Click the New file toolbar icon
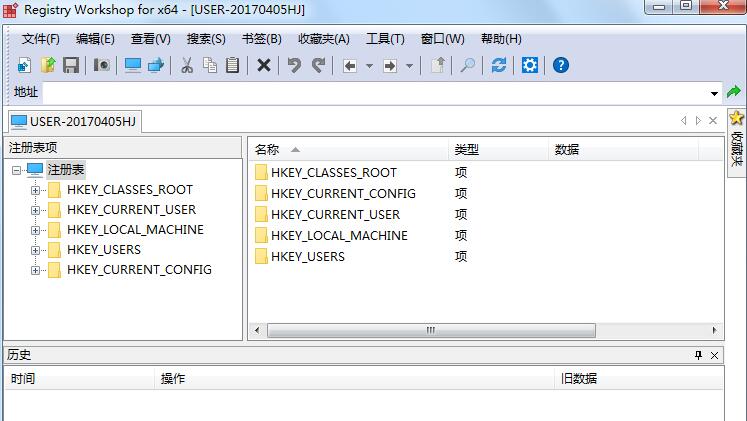Image resolution: width=747 pixels, height=421 pixels. (x=24, y=65)
